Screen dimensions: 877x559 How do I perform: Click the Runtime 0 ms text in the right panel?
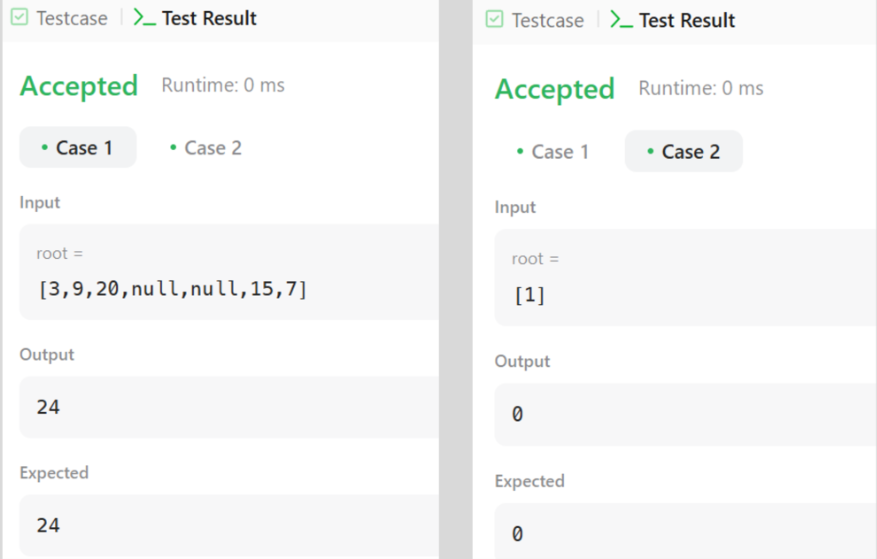(701, 88)
